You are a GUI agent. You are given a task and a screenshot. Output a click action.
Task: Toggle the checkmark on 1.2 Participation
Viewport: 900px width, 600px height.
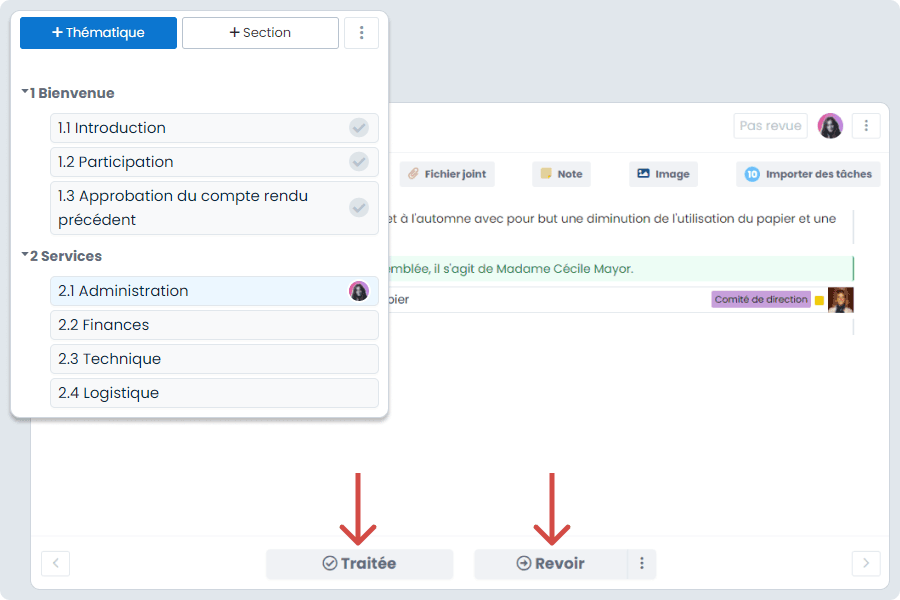[359, 162]
